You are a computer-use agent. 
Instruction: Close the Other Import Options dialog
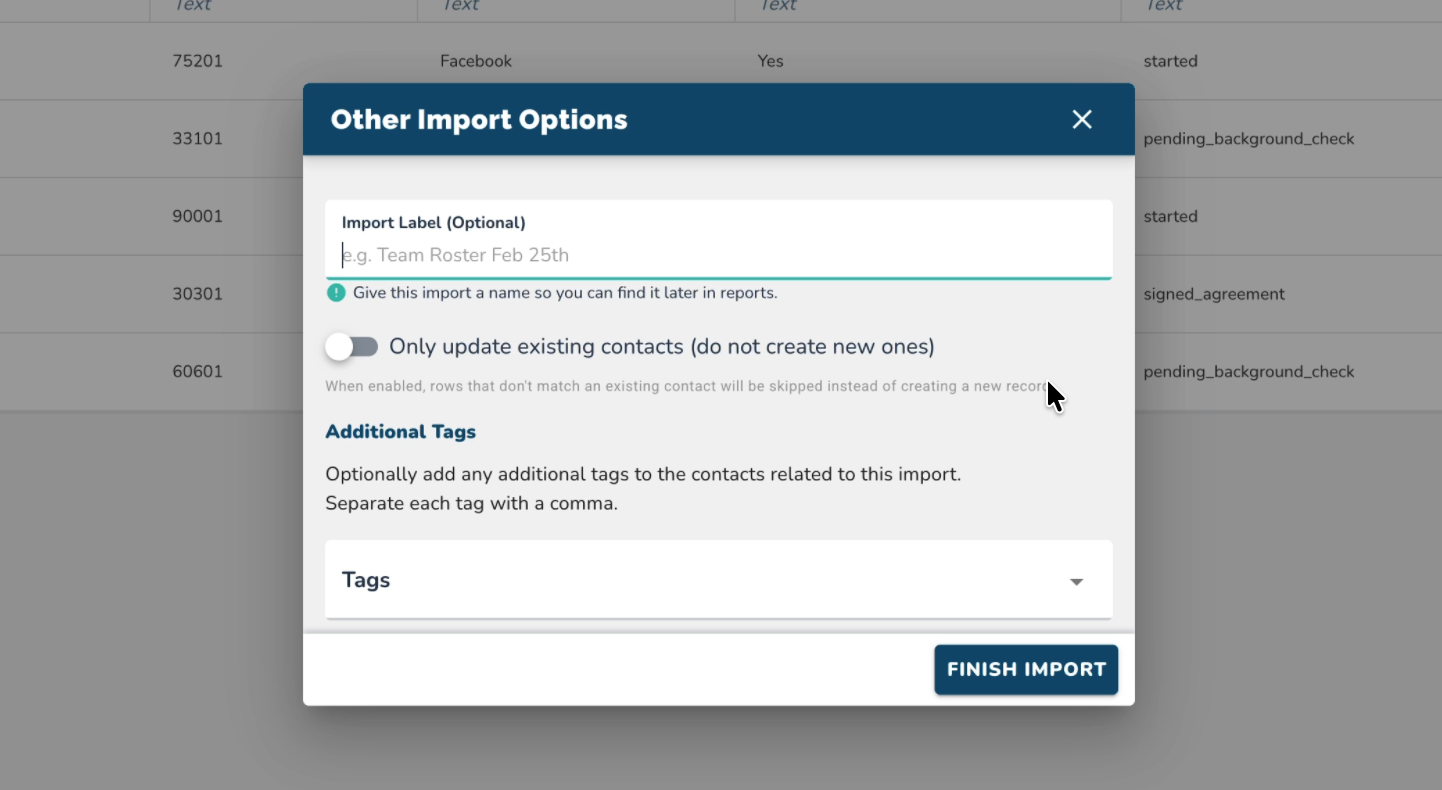click(1081, 120)
